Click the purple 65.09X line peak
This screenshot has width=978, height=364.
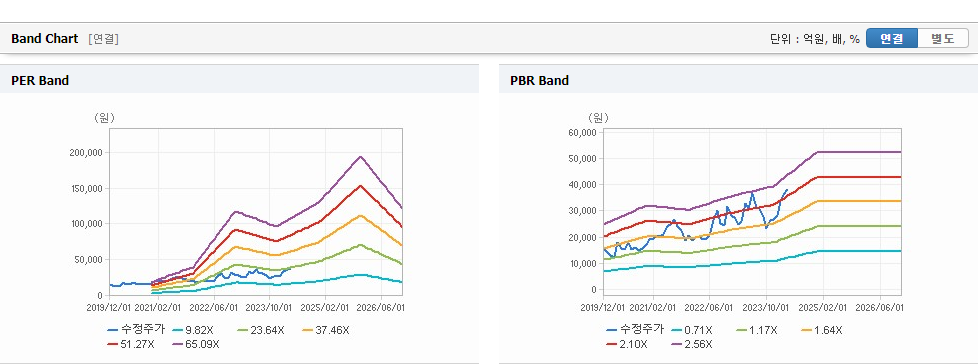click(x=360, y=156)
